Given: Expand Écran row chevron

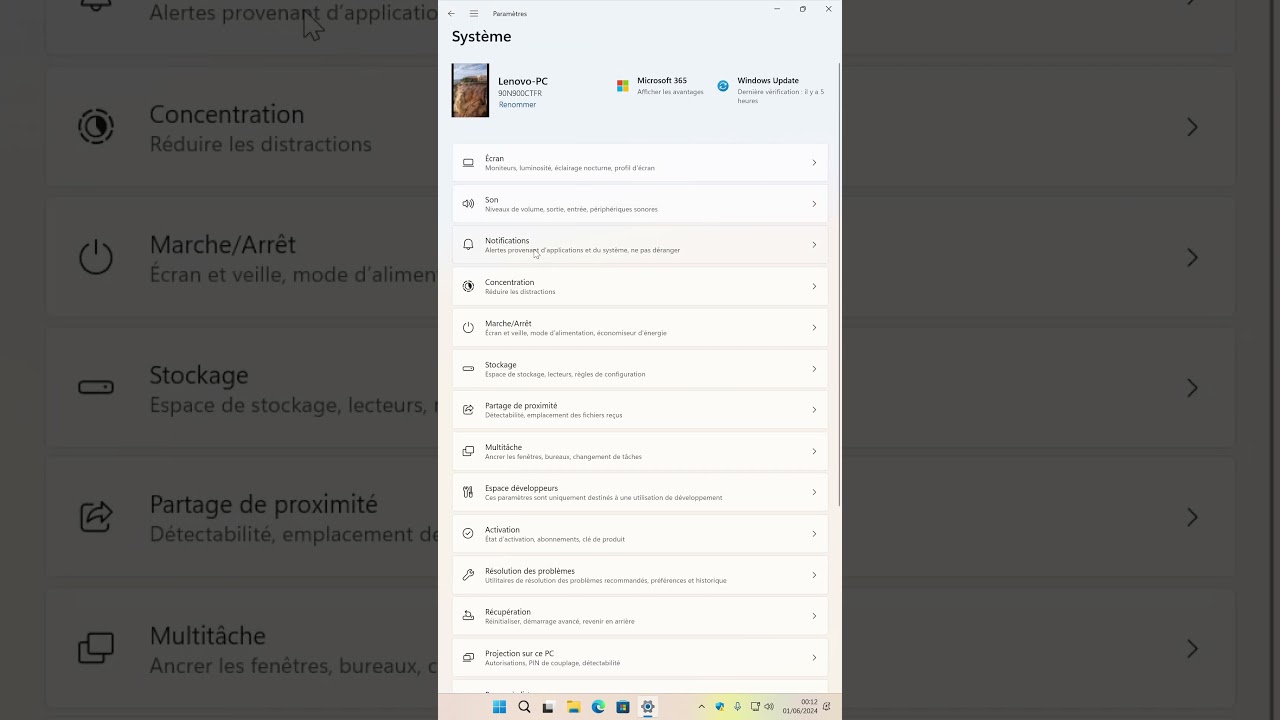Looking at the screenshot, I should click(814, 163).
